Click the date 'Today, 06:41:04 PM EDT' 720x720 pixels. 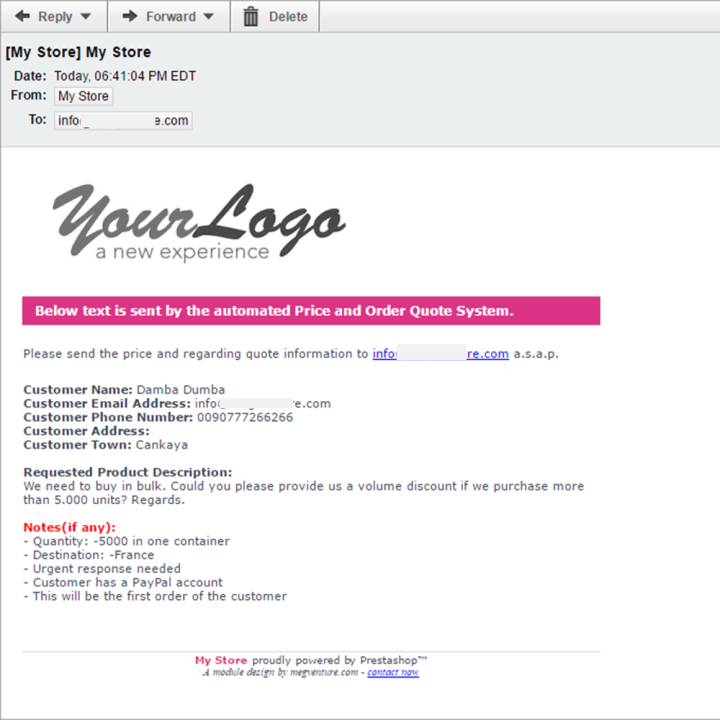(125, 76)
